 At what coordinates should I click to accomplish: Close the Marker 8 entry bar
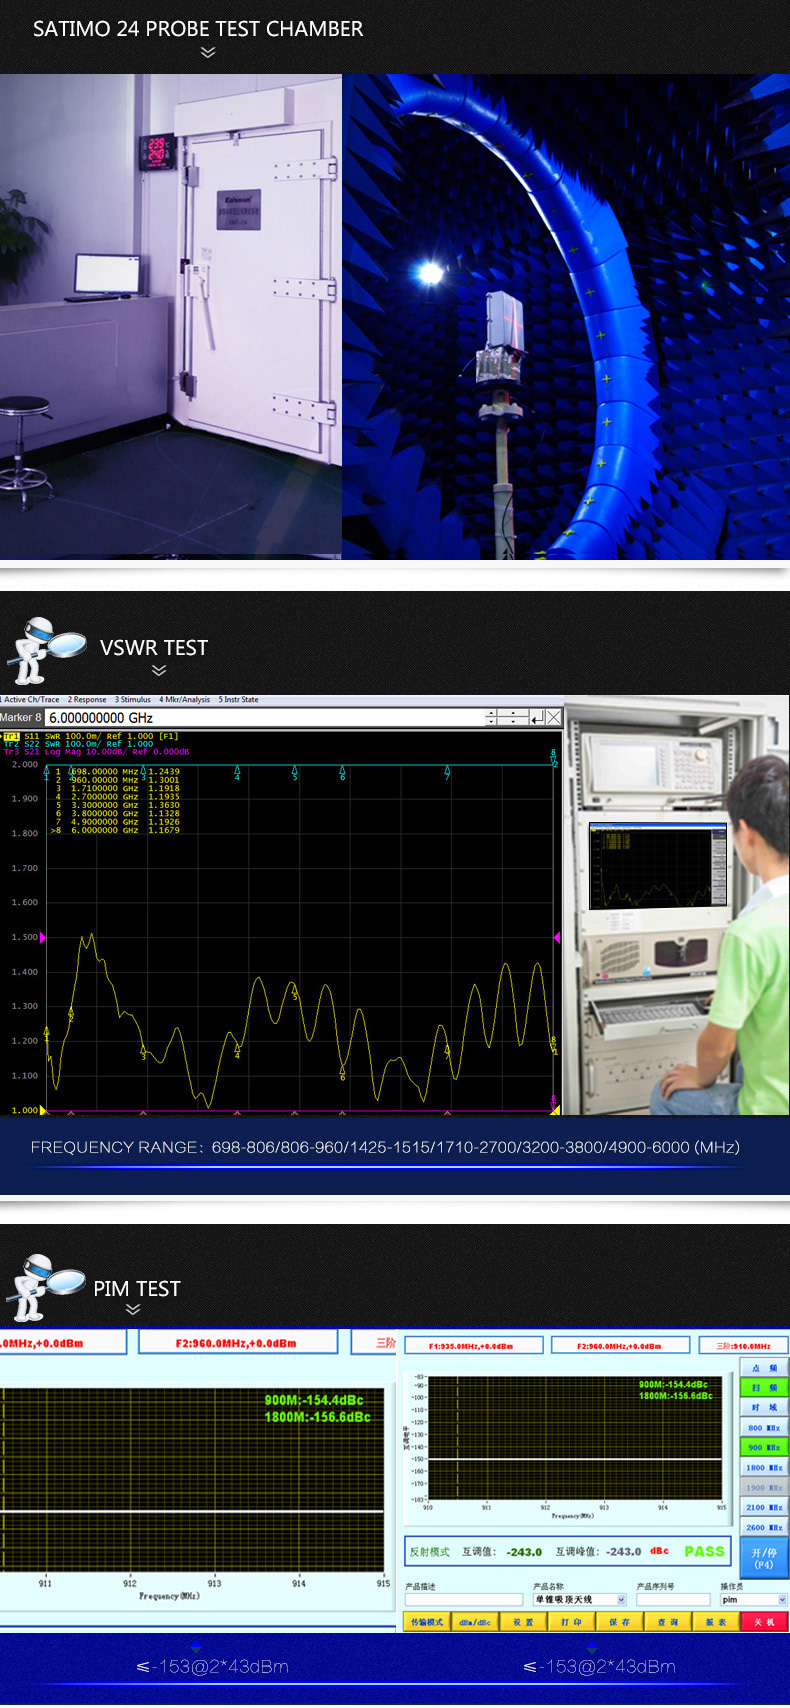pos(554,717)
